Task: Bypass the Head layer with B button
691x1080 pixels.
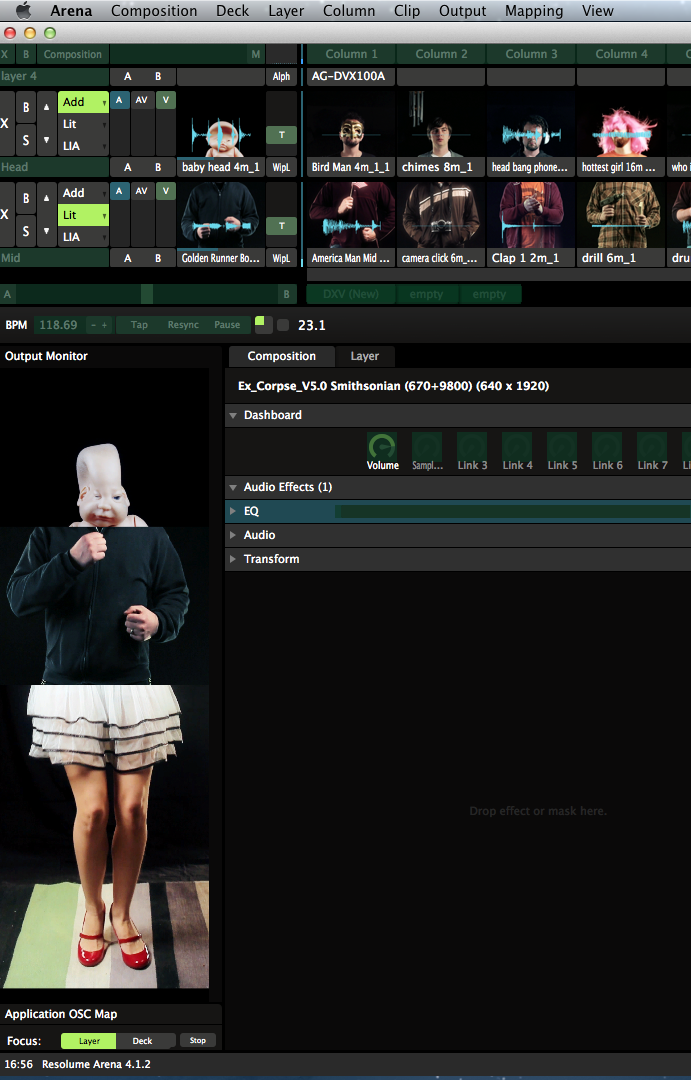Action: point(26,107)
